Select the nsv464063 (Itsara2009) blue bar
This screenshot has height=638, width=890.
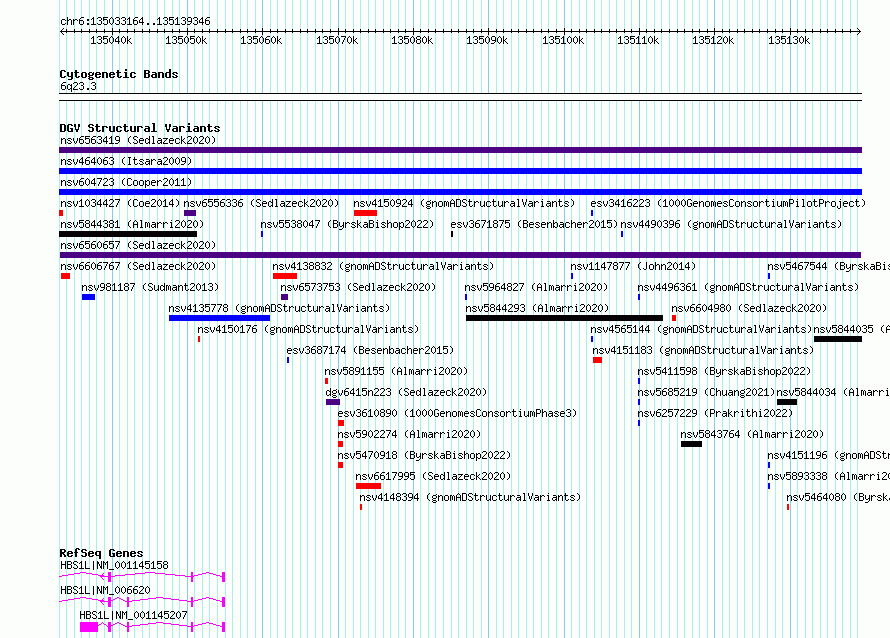point(460,171)
